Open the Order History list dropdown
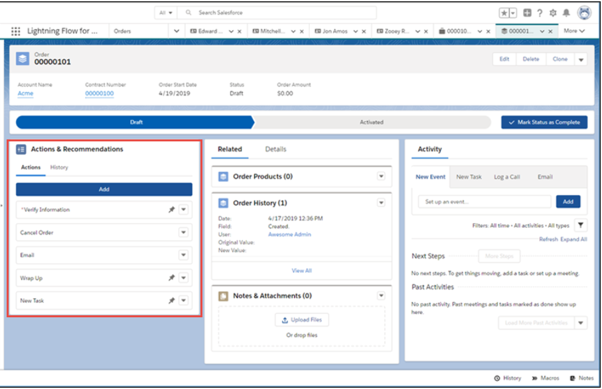The image size is (602, 389). click(x=381, y=202)
